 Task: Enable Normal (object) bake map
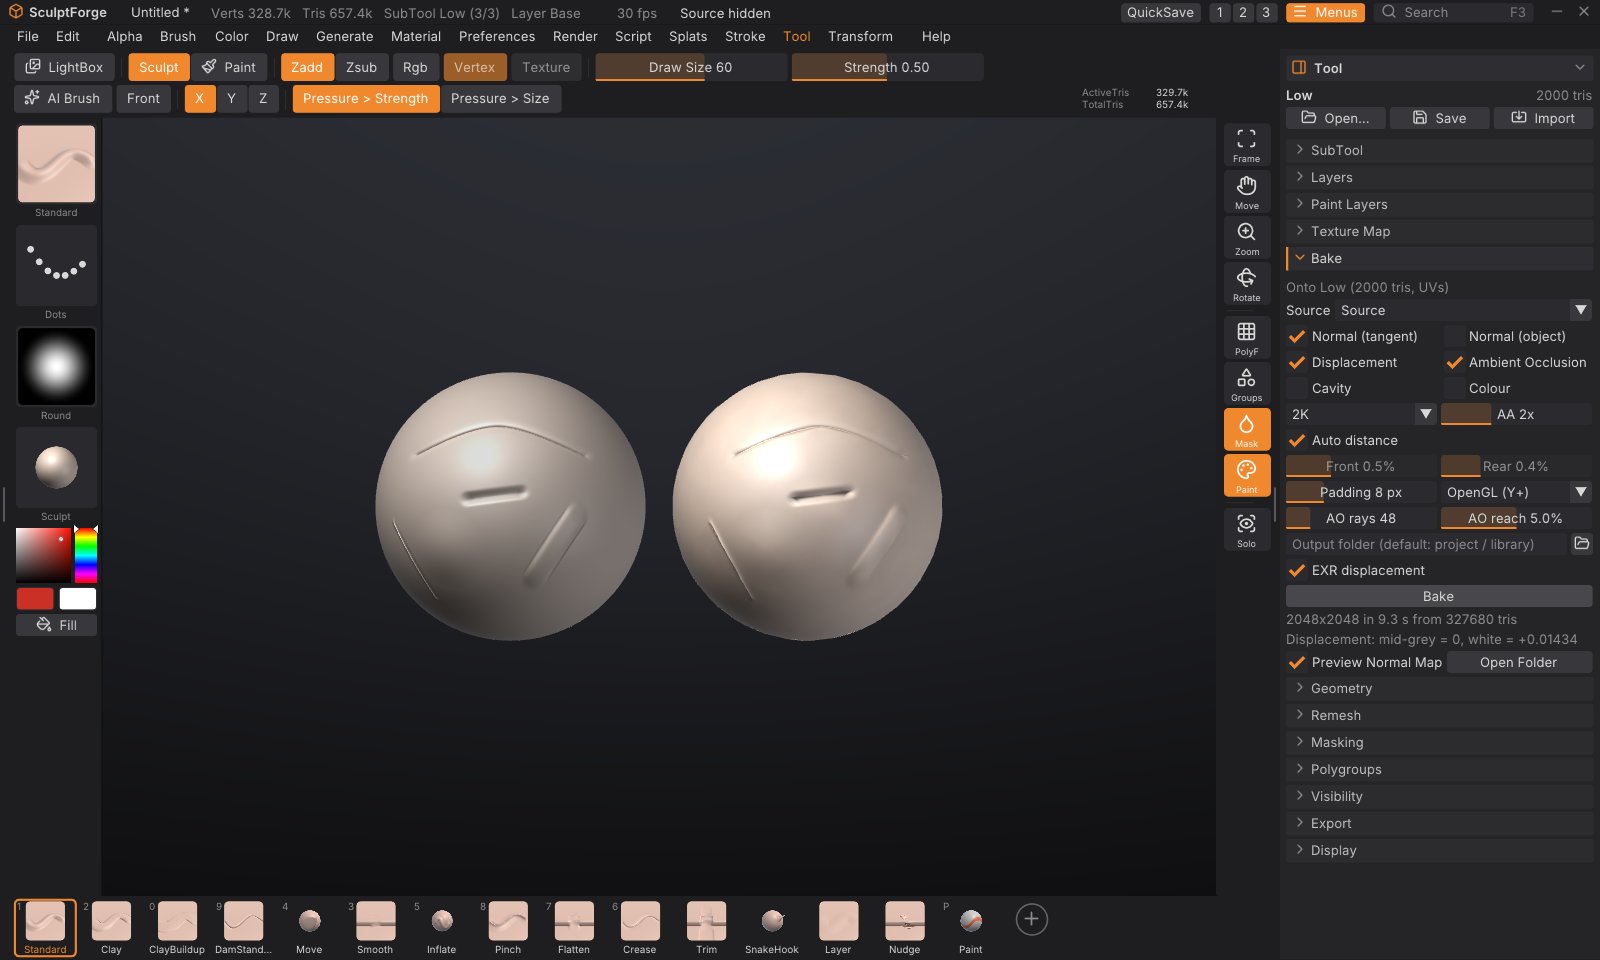[1454, 336]
